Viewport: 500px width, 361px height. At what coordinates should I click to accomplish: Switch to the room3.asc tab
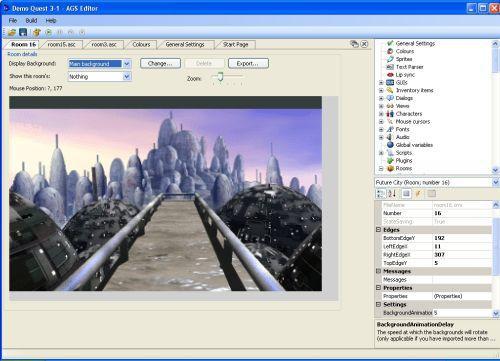pyautogui.click(x=104, y=44)
